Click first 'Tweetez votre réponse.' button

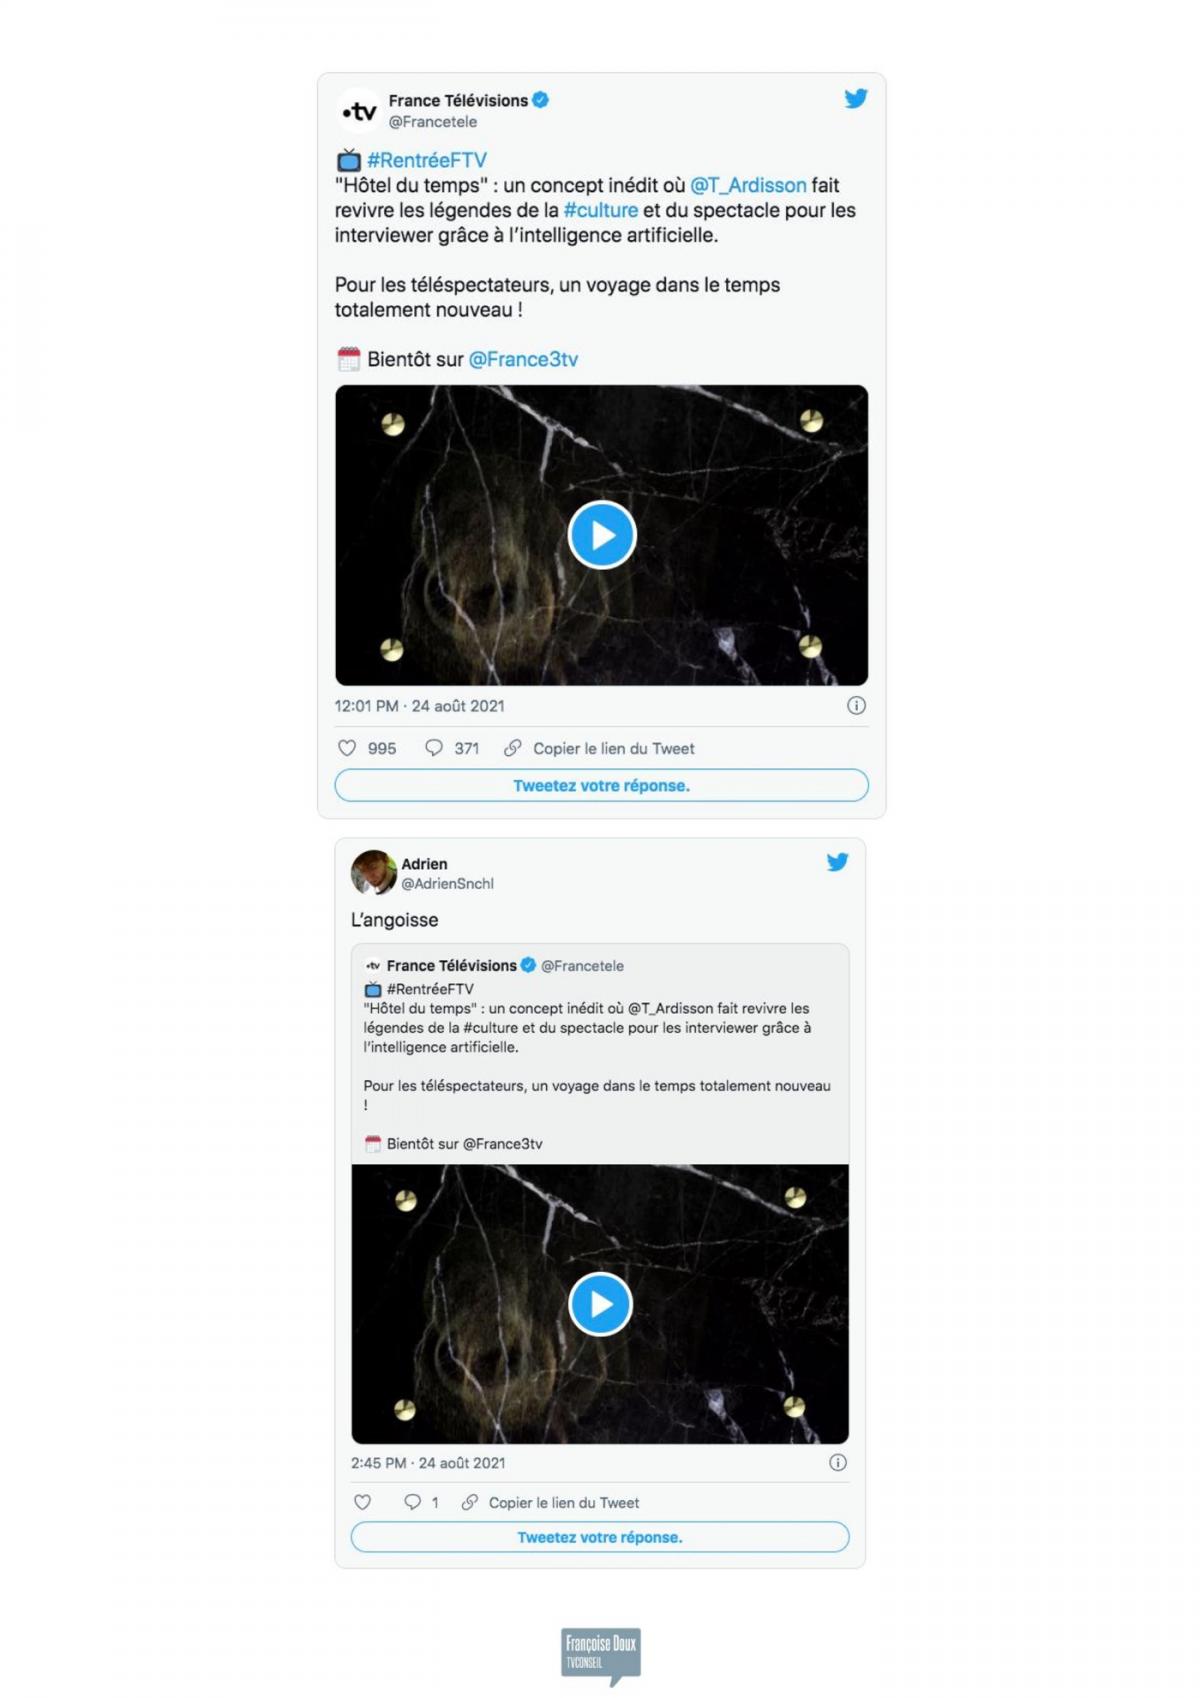601,786
